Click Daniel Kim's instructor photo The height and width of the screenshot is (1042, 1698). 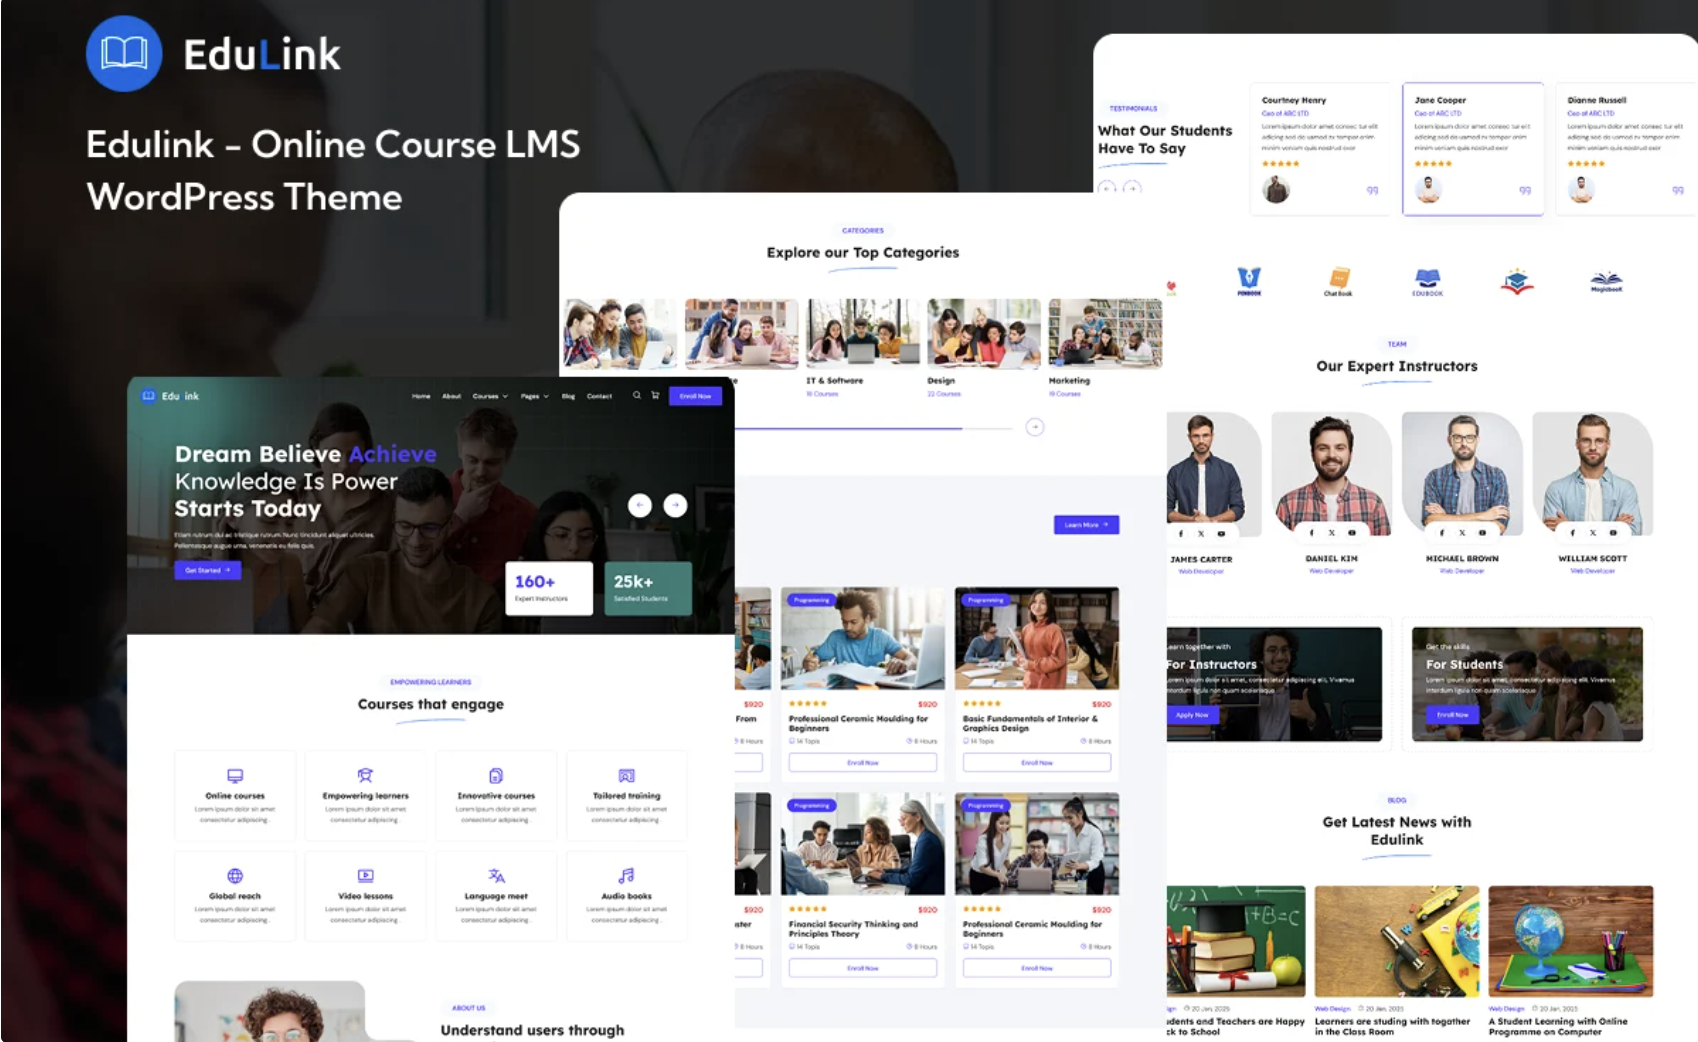tap(1331, 475)
